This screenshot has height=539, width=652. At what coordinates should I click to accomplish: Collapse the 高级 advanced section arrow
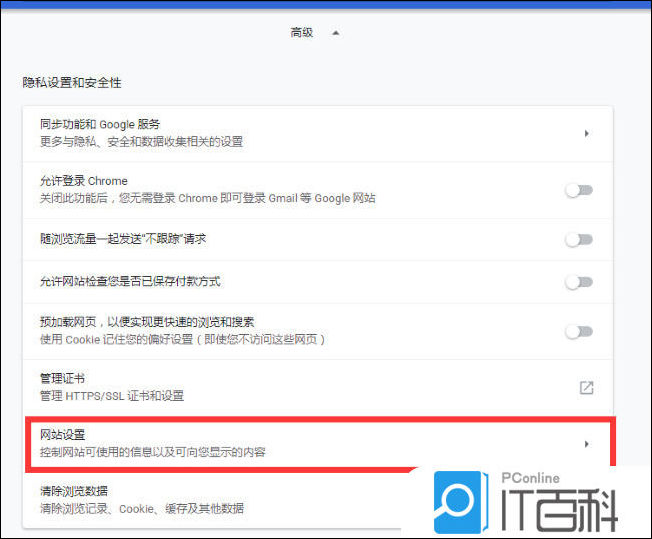click(x=336, y=33)
